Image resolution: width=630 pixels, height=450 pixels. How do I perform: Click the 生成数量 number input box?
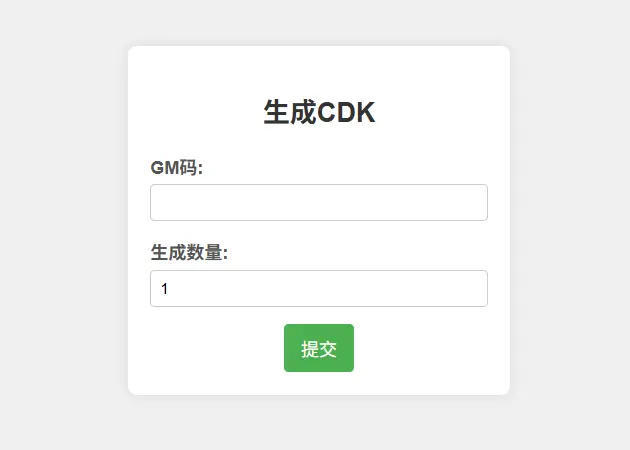[x=319, y=288]
